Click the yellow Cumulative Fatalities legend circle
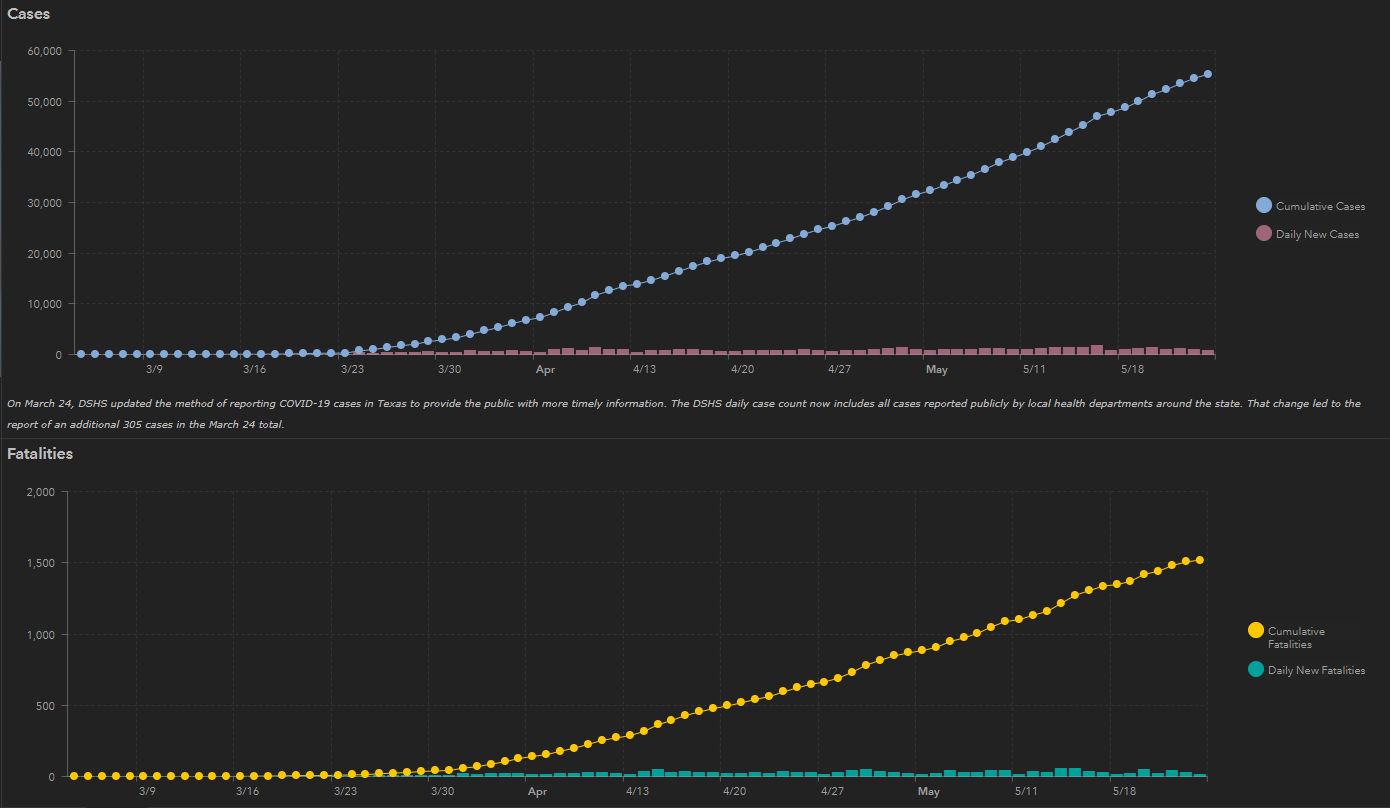Viewport: 1390px width, 808px height. [x=1256, y=630]
